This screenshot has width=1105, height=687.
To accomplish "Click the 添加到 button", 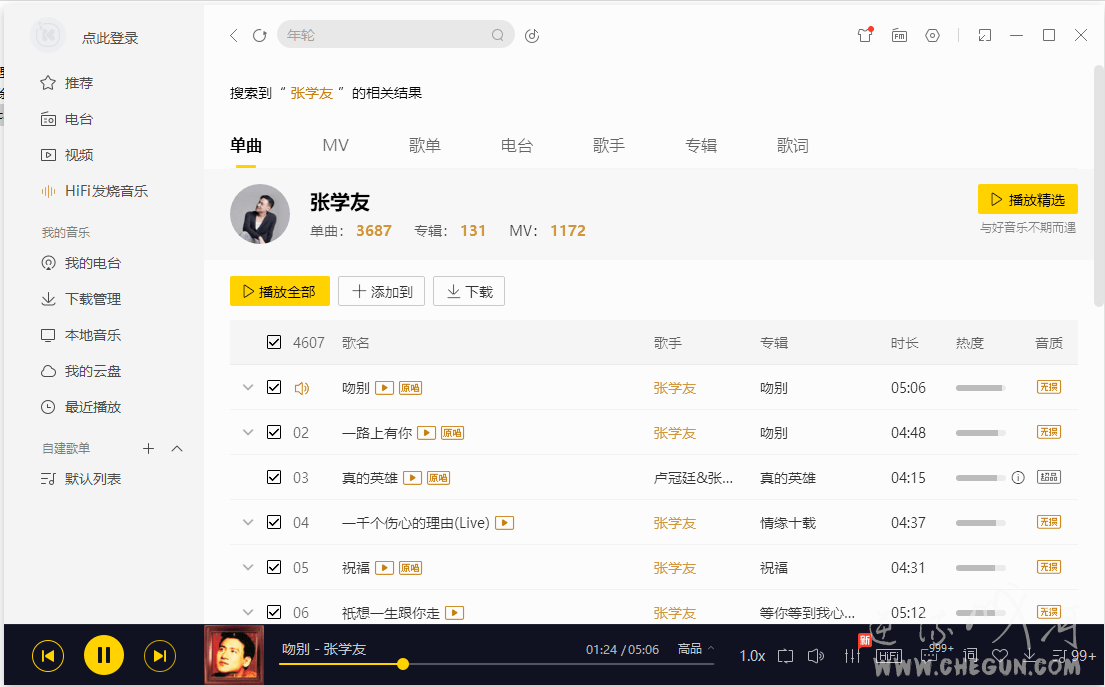I will click(x=381, y=291).
